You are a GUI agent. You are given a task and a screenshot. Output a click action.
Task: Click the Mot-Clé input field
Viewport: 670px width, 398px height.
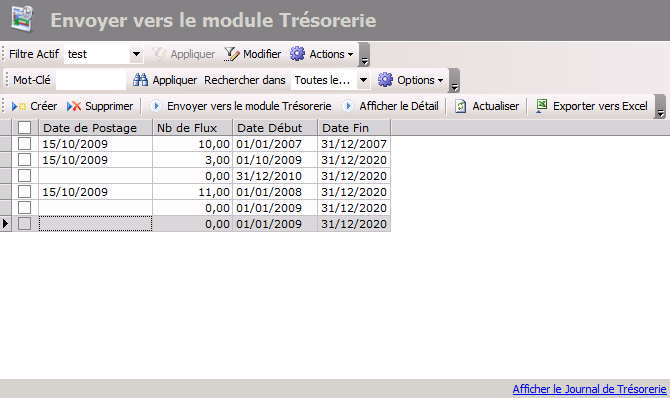click(x=91, y=80)
